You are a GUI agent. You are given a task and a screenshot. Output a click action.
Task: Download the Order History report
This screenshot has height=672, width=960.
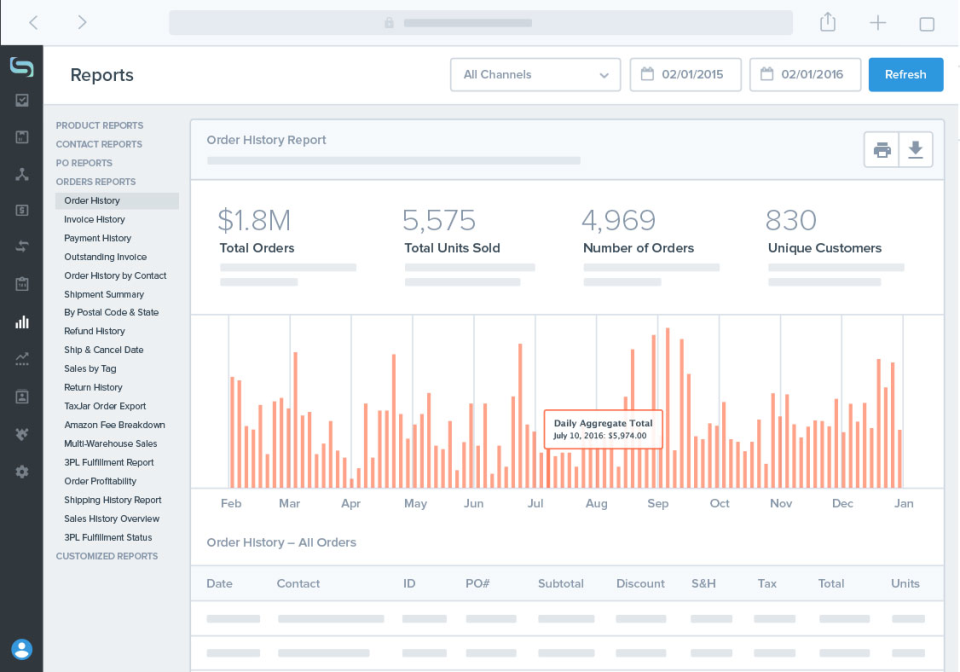915,150
